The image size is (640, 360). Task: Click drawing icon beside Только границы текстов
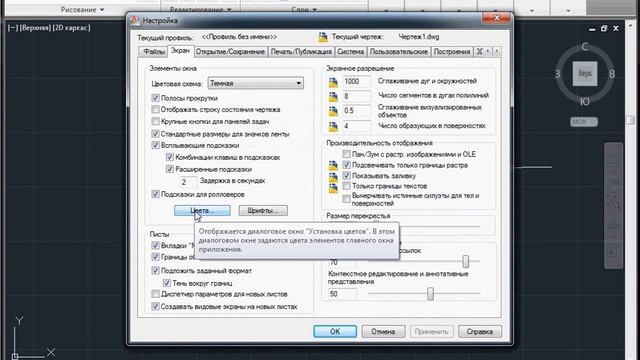click(333, 187)
